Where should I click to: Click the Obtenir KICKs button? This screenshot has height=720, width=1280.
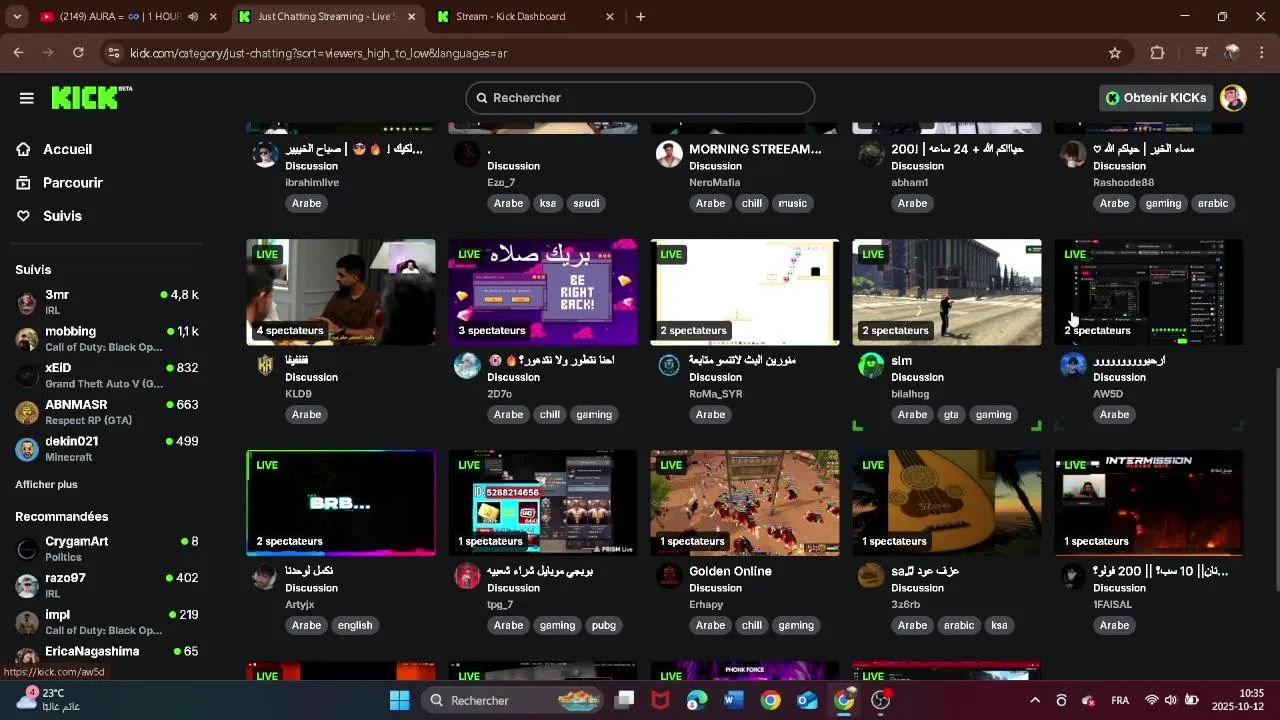tap(1156, 98)
